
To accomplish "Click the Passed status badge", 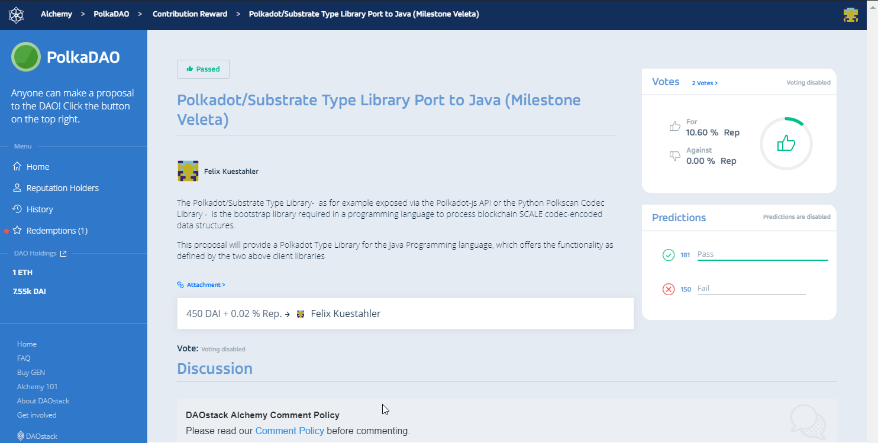I will pos(203,69).
